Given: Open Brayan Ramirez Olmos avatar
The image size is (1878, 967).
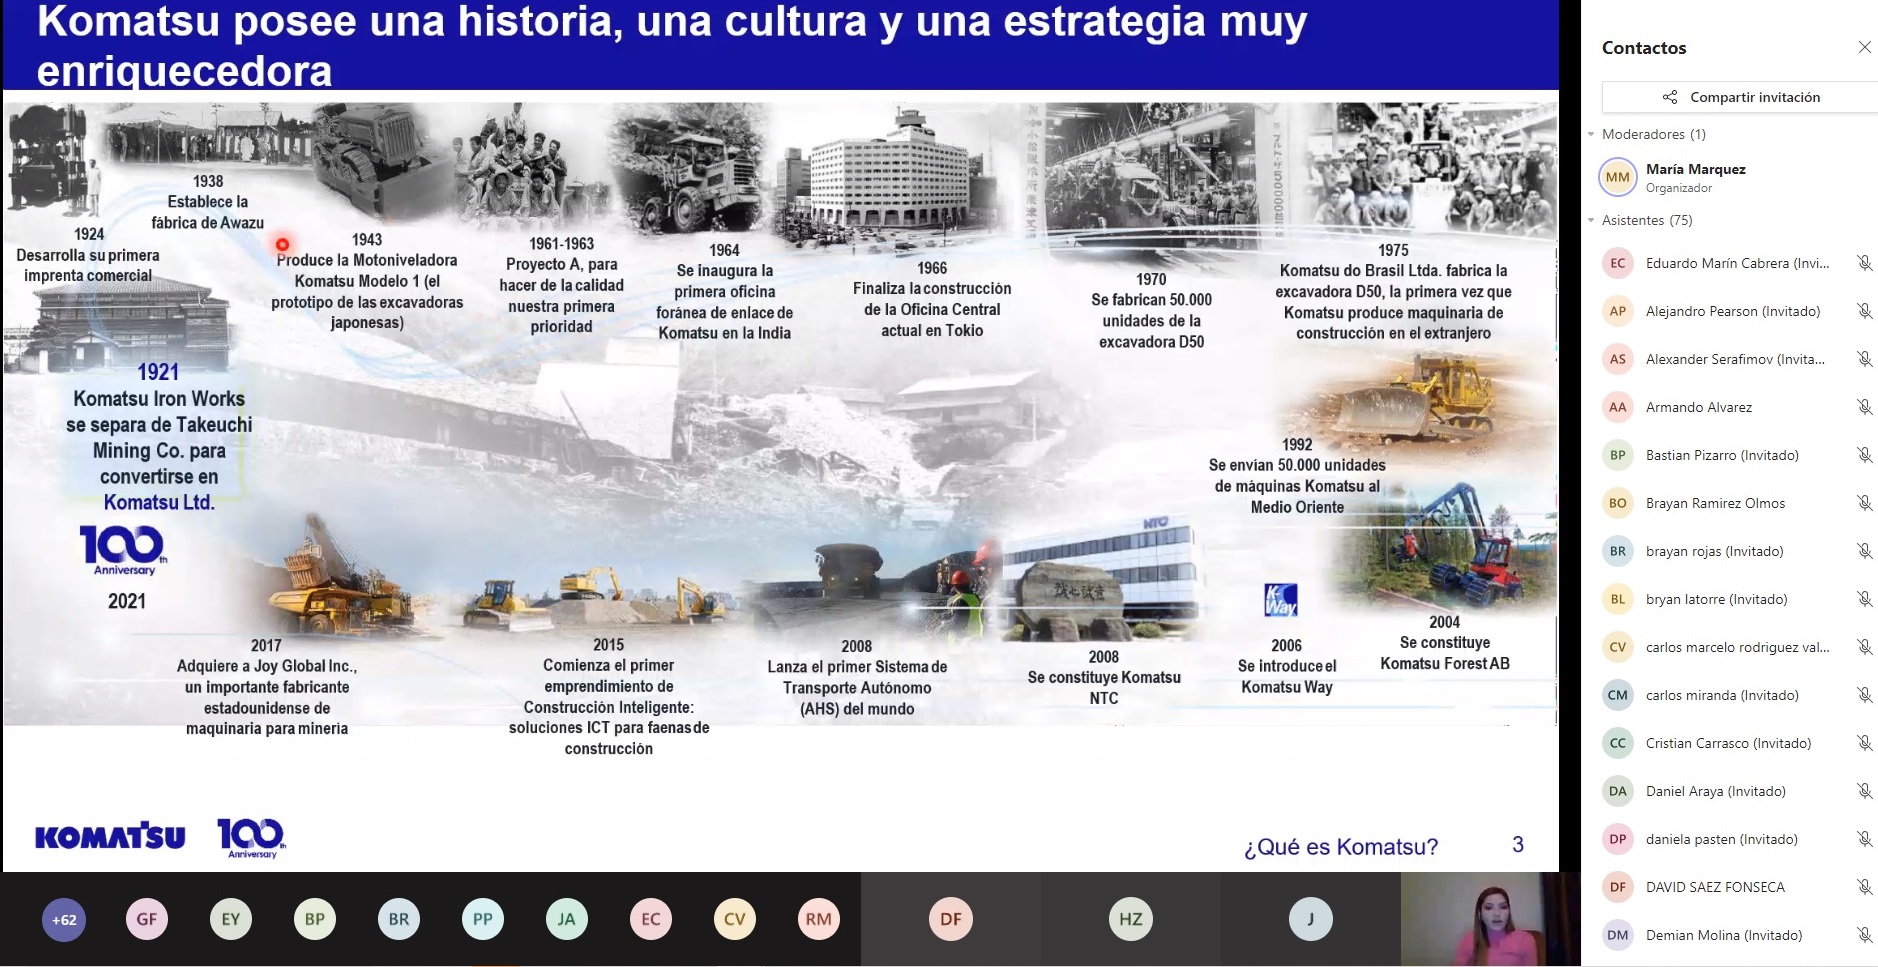Looking at the screenshot, I should pos(1618,503).
